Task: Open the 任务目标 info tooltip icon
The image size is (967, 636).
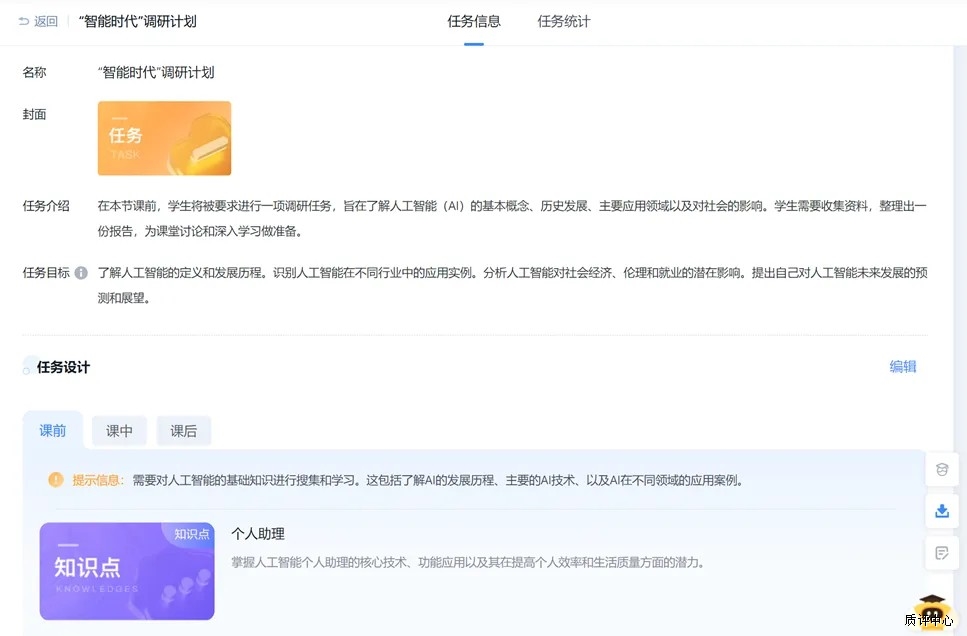Action: point(81,273)
